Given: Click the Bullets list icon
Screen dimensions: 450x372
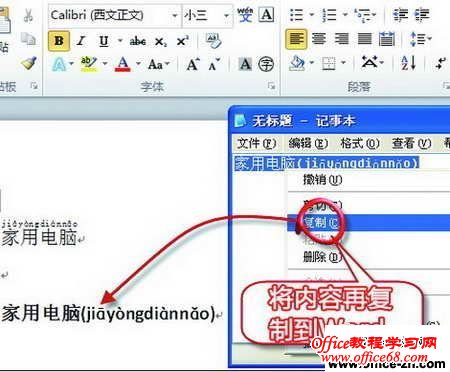Looking at the screenshot, I should [296, 15].
